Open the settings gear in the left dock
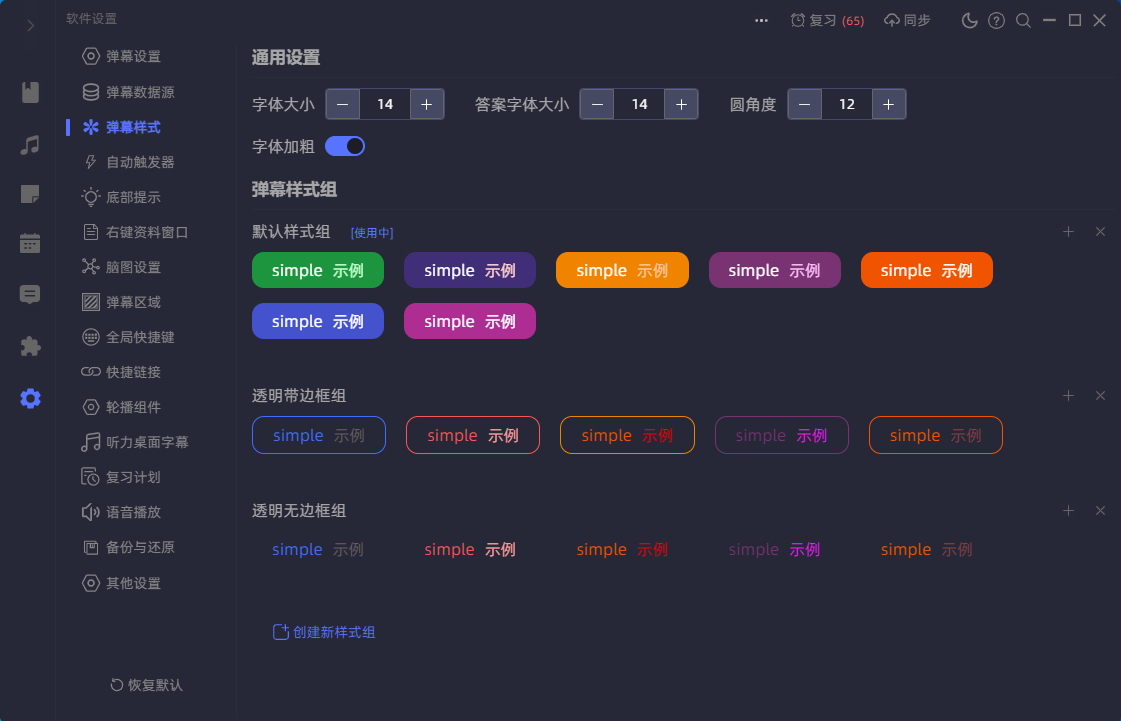The width and height of the screenshot is (1121, 721). pos(29,398)
